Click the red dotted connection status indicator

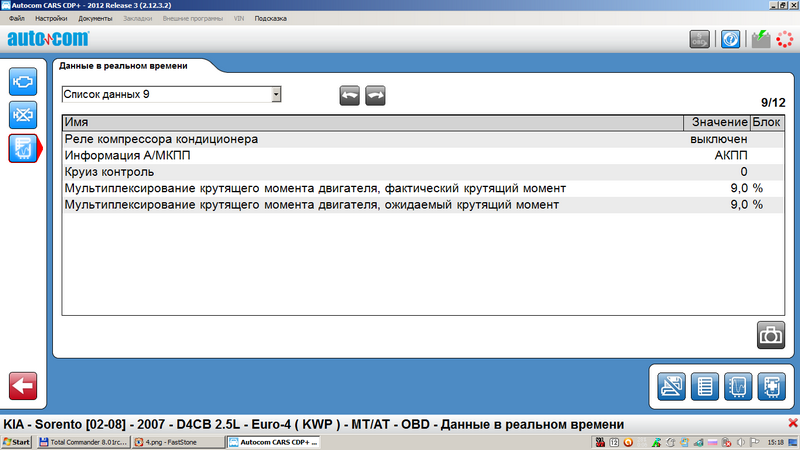[x=785, y=39]
